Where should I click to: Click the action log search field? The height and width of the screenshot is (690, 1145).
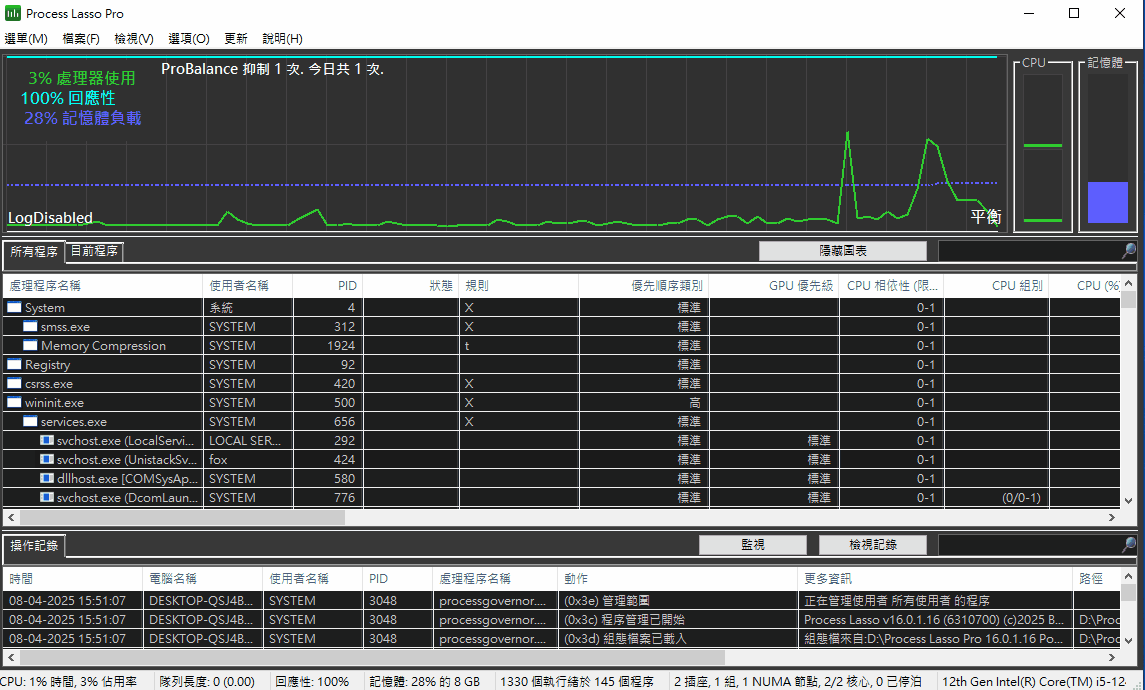point(1030,545)
